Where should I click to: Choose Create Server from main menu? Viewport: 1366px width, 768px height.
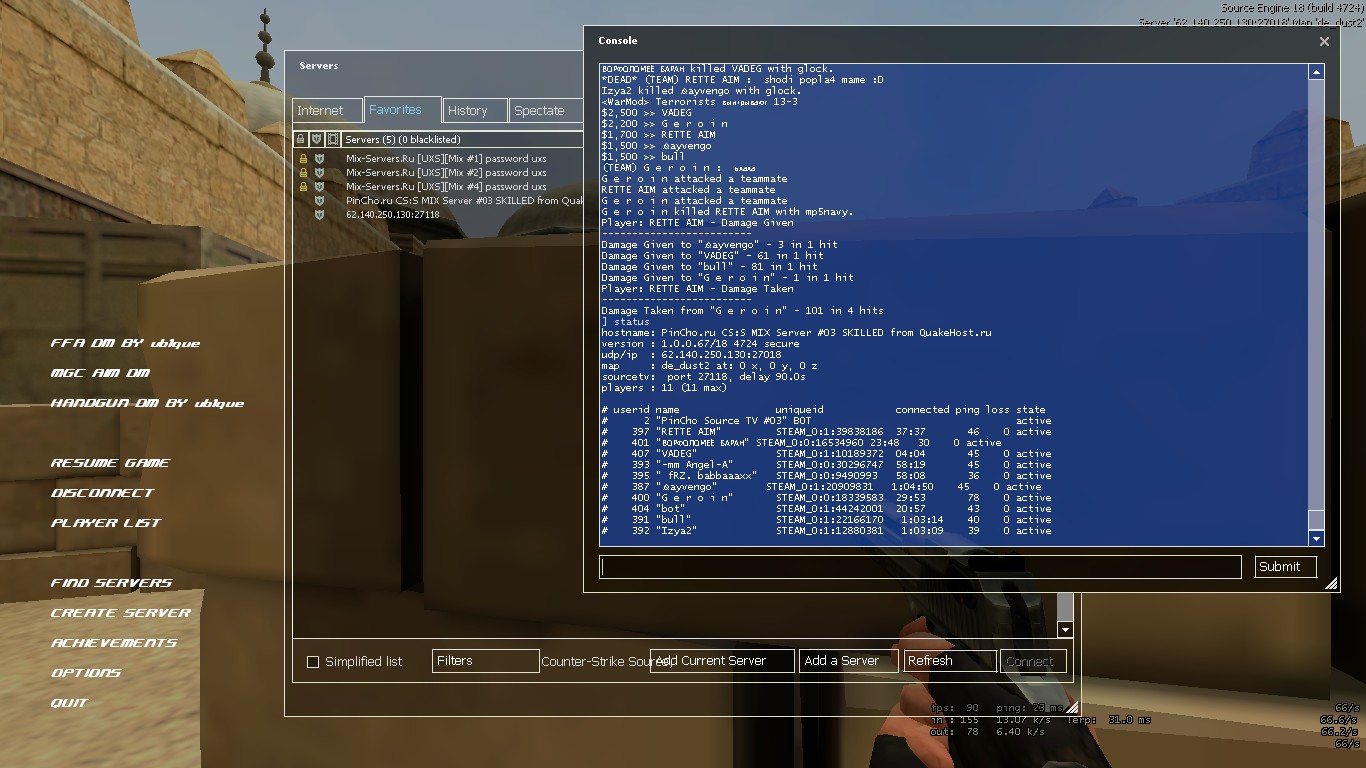120,613
